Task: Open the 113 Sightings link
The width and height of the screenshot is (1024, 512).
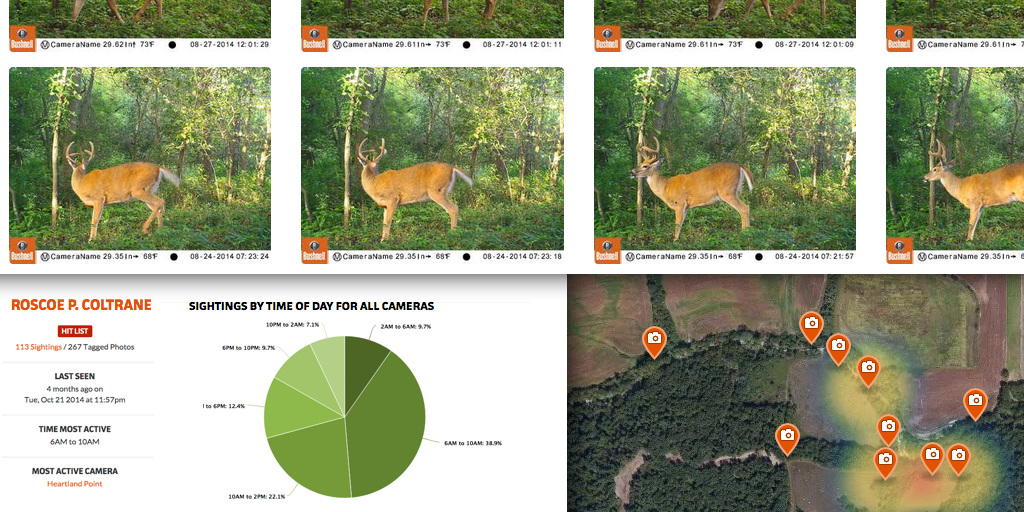Action: tap(38, 347)
